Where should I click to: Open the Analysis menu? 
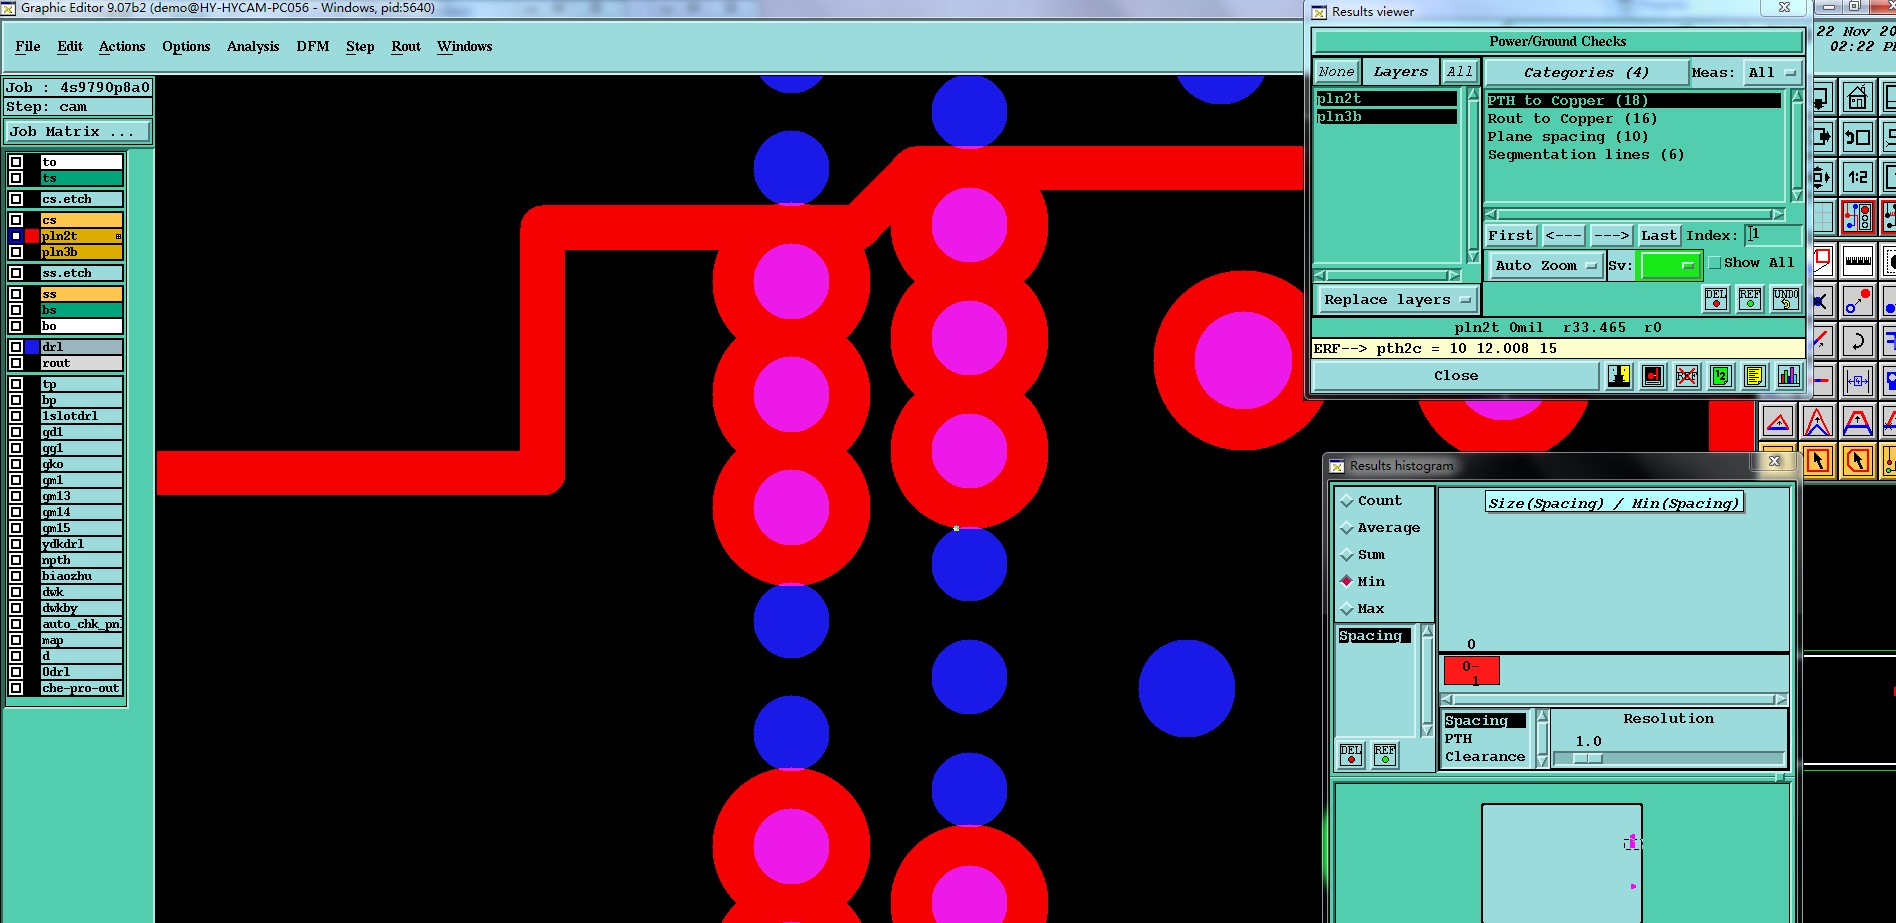point(253,46)
